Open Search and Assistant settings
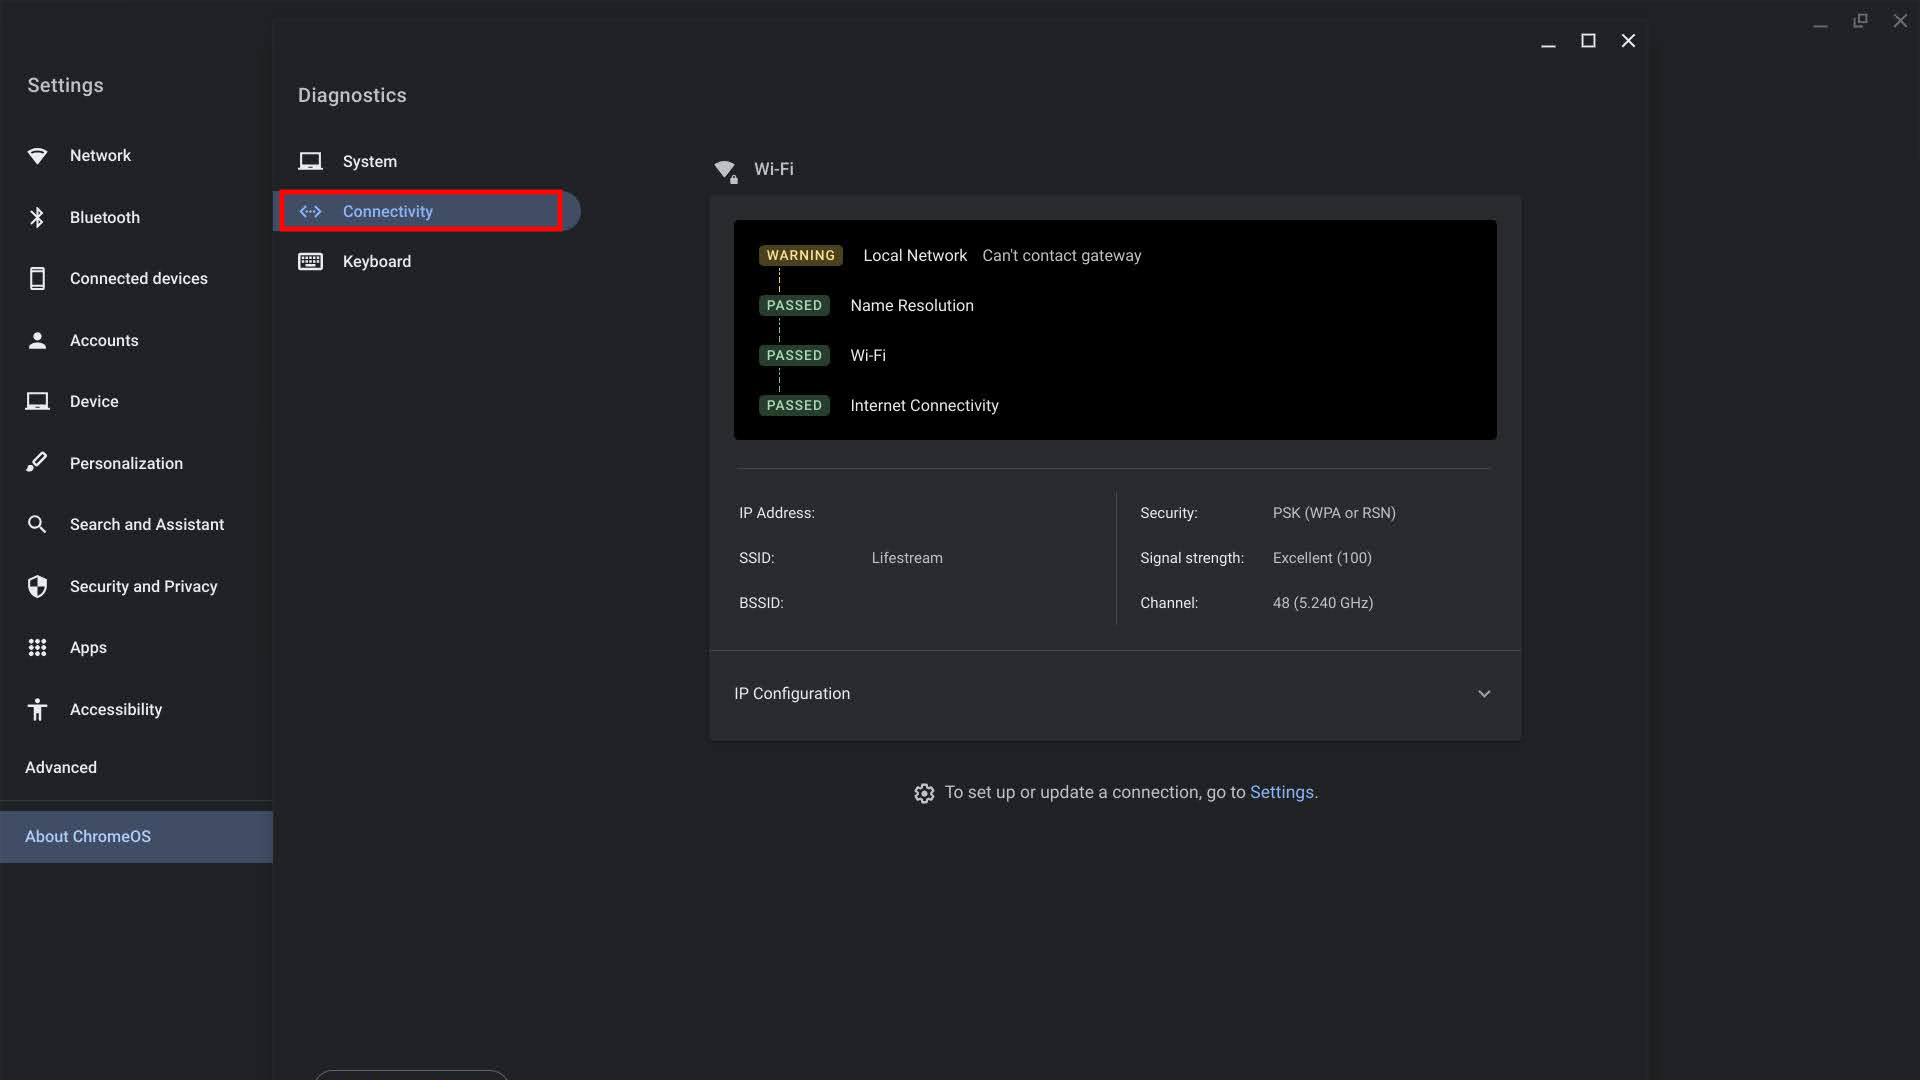The image size is (1920, 1080). [x=146, y=524]
